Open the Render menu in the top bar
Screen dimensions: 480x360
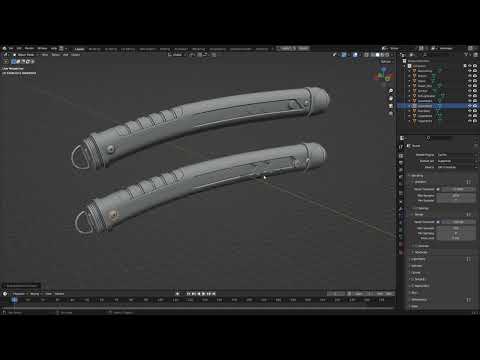point(30,49)
